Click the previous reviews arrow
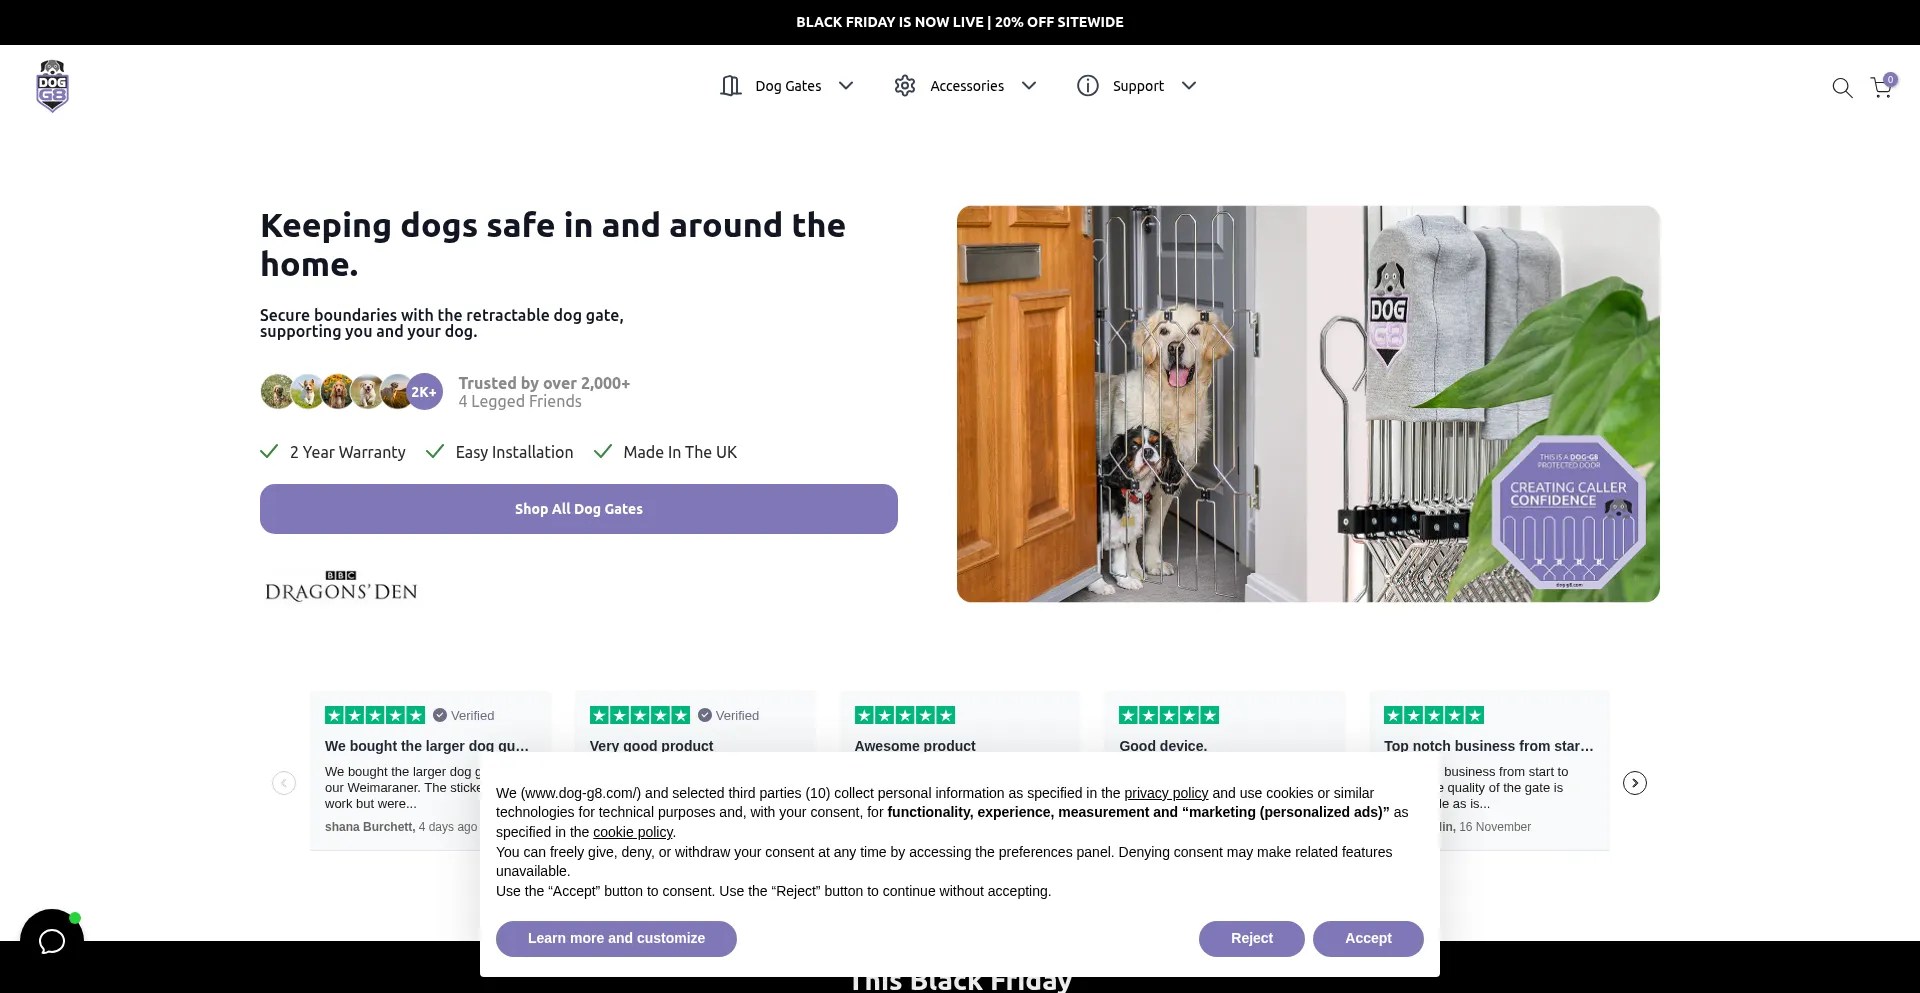This screenshot has height=993, width=1920. (x=284, y=783)
